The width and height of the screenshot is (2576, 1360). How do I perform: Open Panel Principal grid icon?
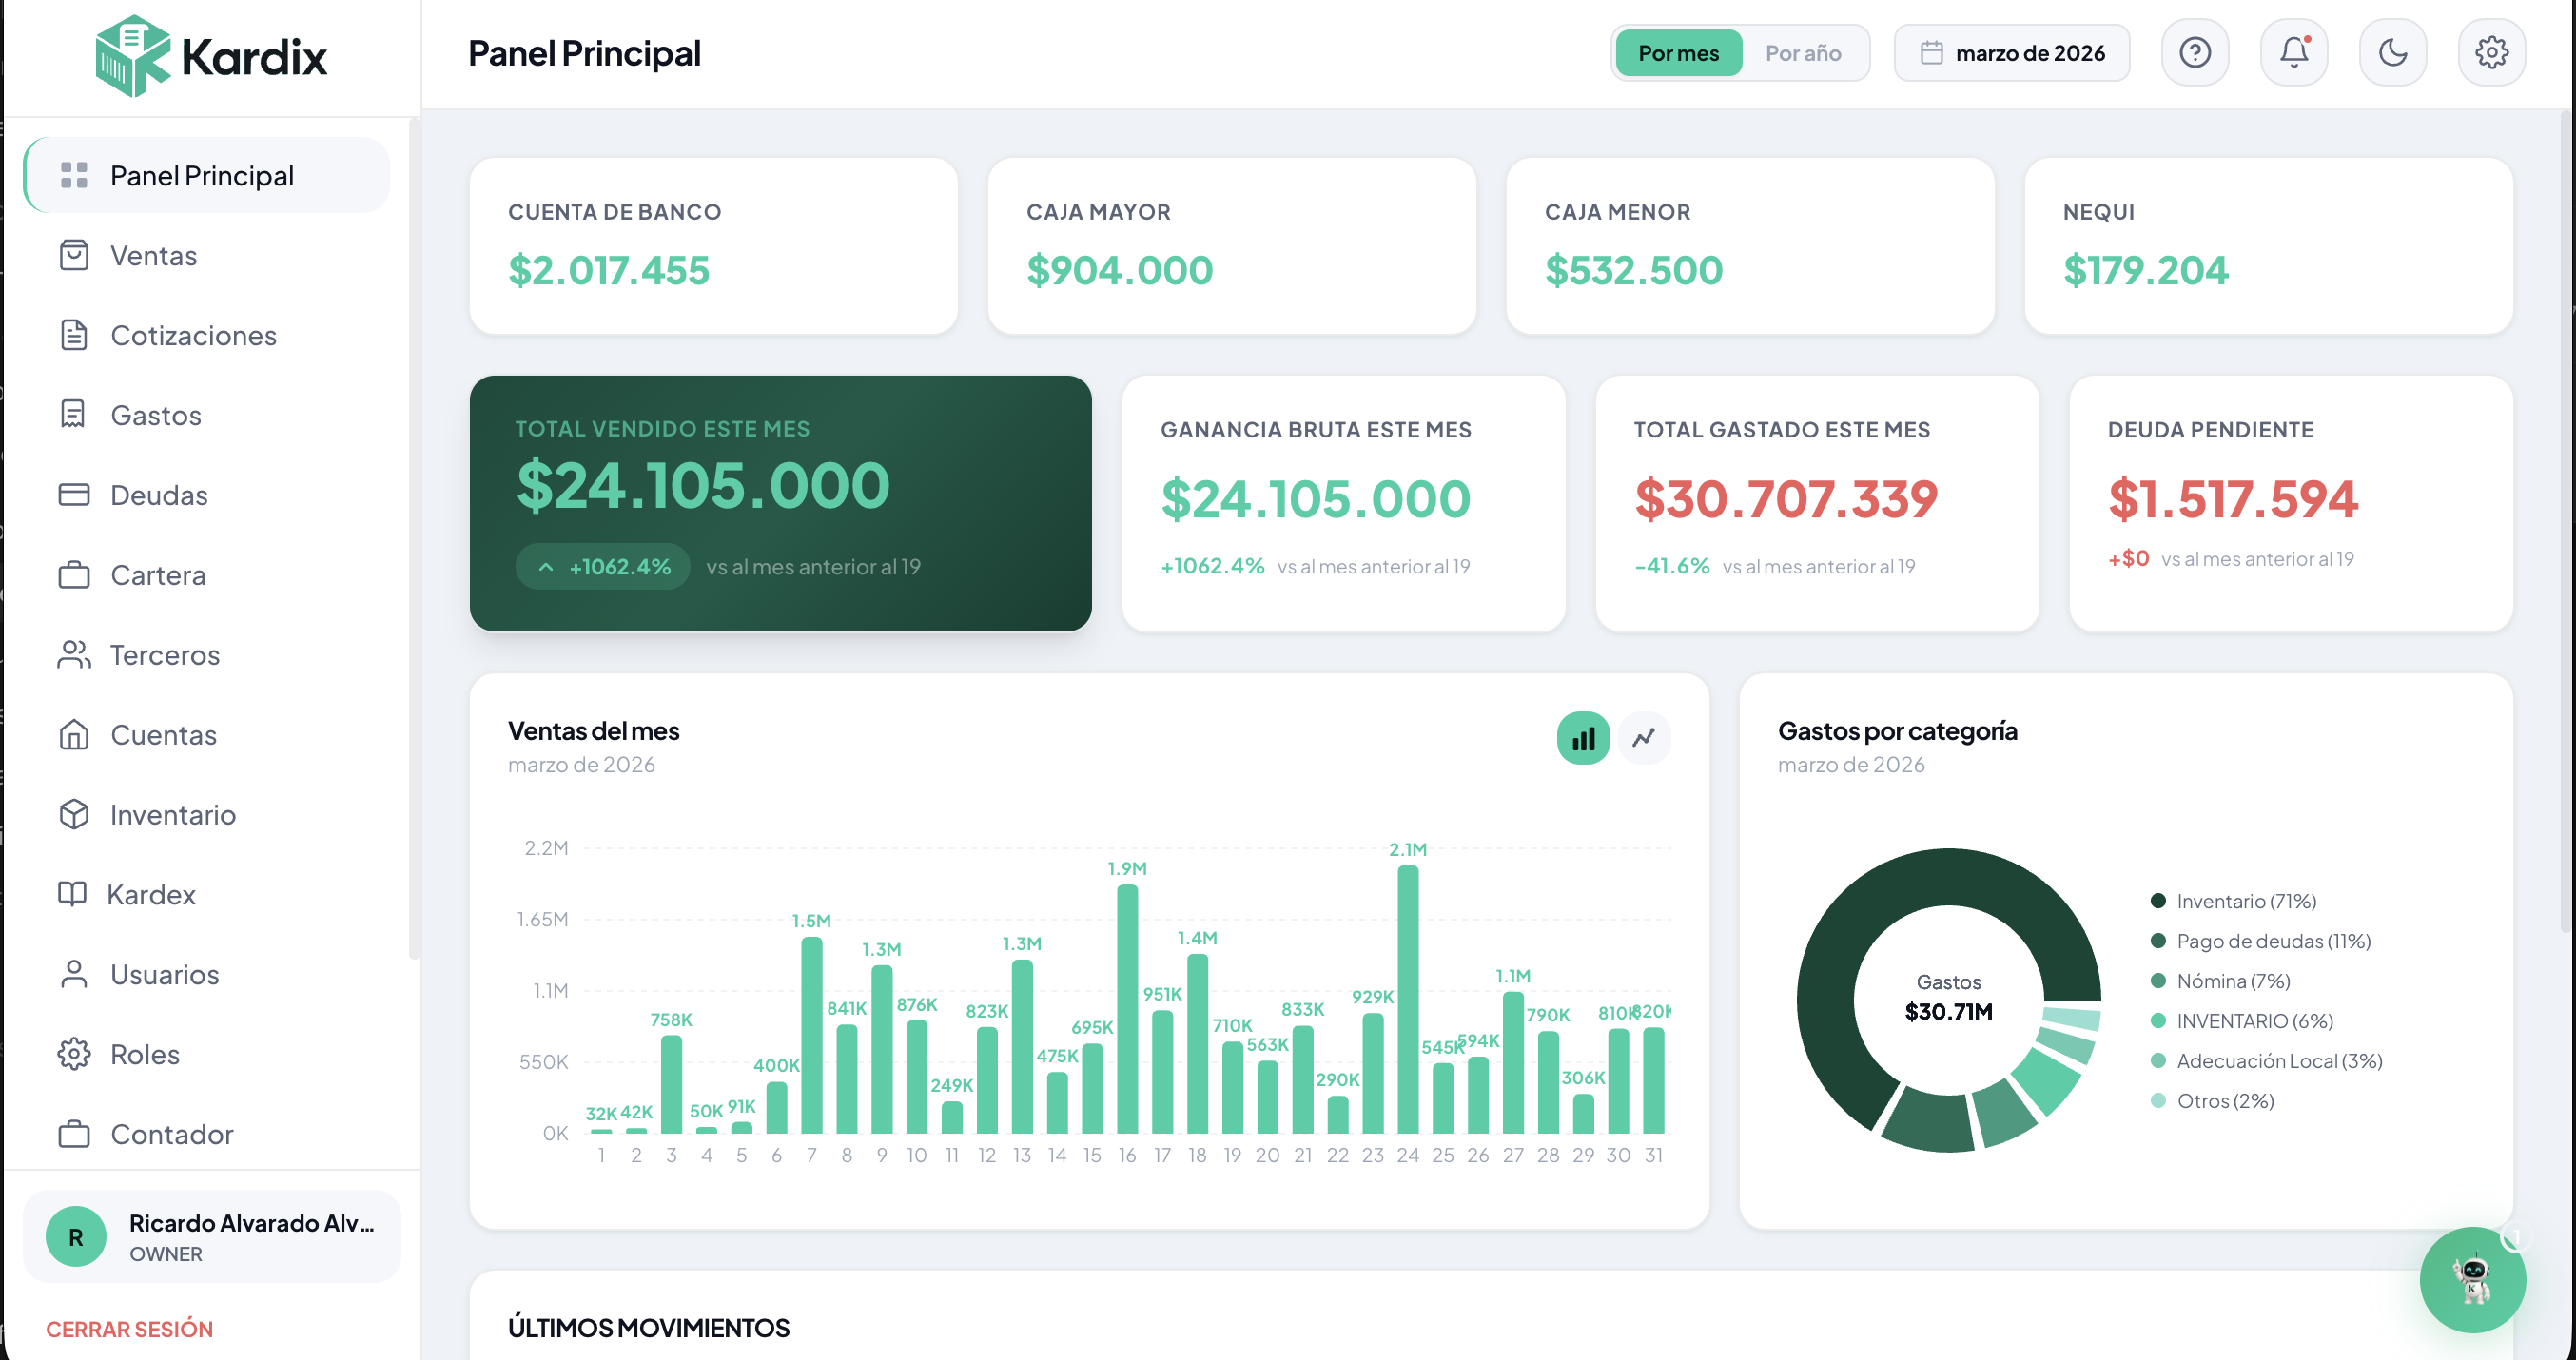[74, 175]
